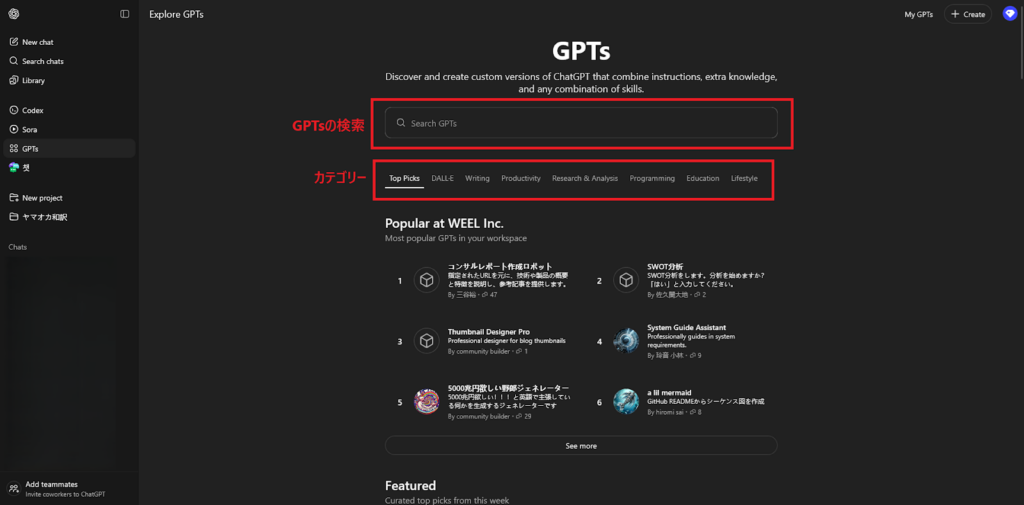Open Search chats in sidebar
1024x505 pixels.
pyautogui.click(x=69, y=61)
